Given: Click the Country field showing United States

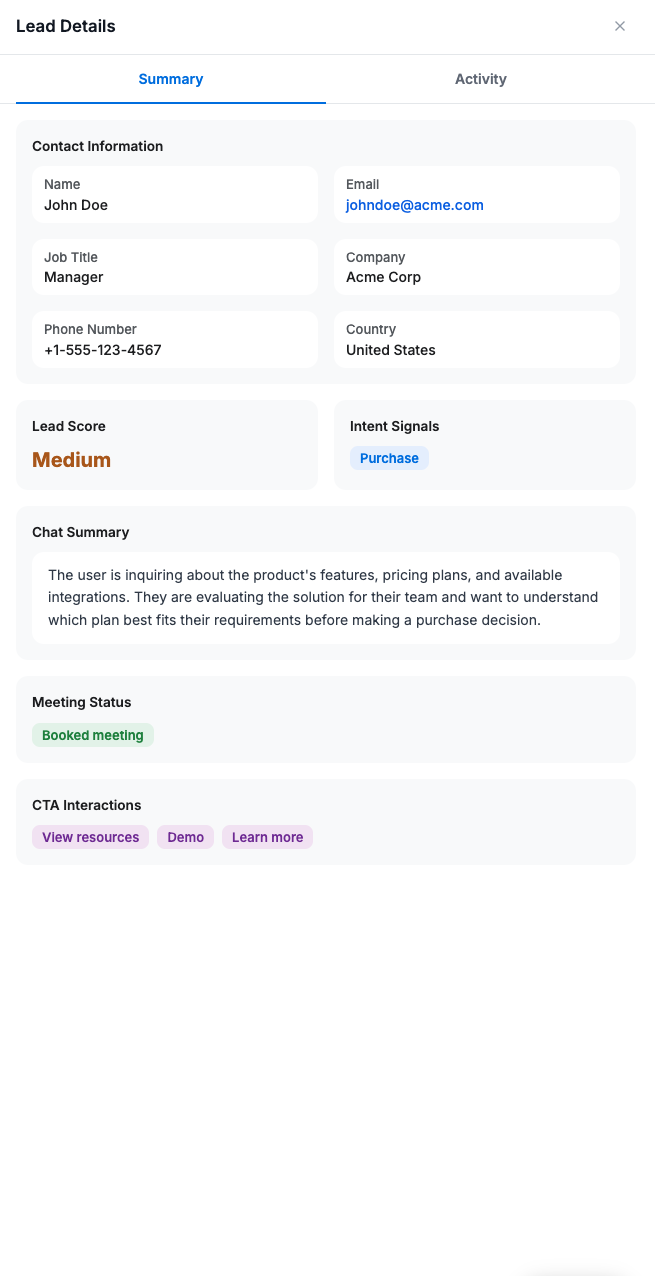Looking at the screenshot, I should [477, 340].
